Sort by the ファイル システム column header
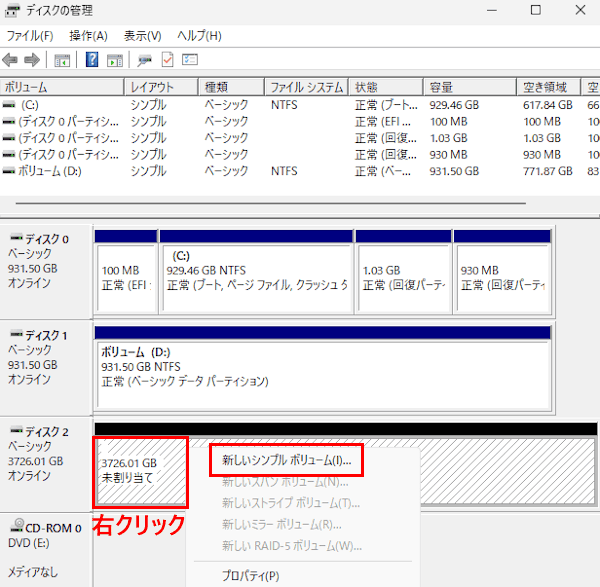The height and width of the screenshot is (587, 600). point(307,87)
